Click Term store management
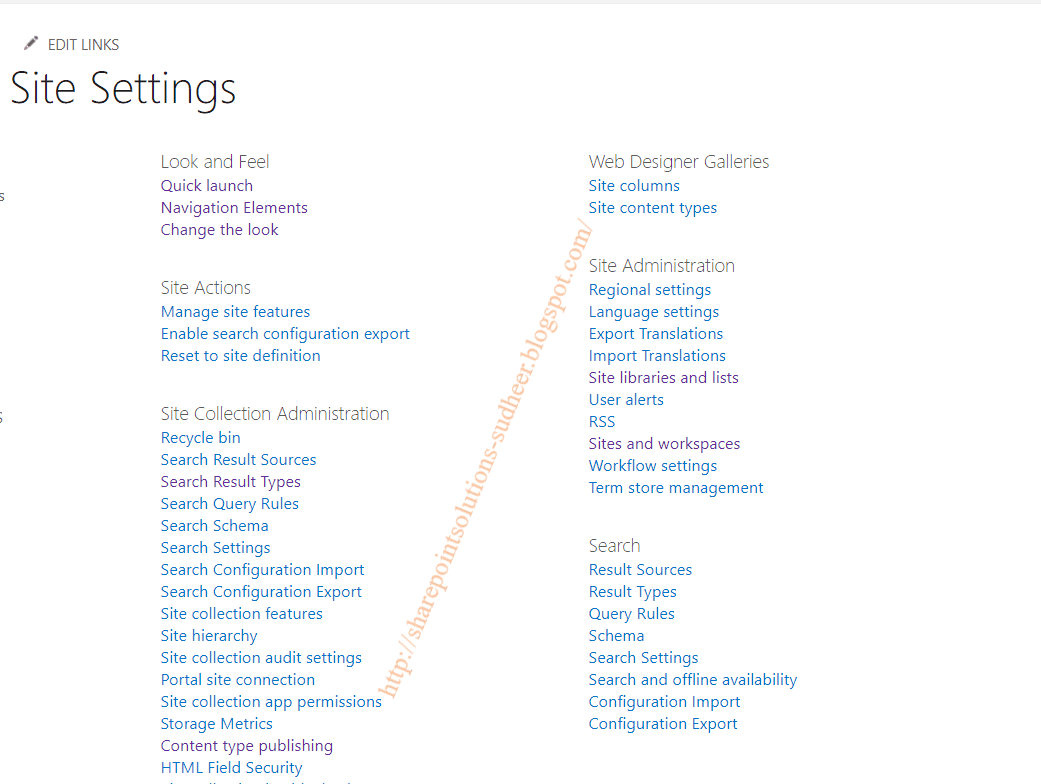This screenshot has height=784, width=1041. [x=676, y=487]
